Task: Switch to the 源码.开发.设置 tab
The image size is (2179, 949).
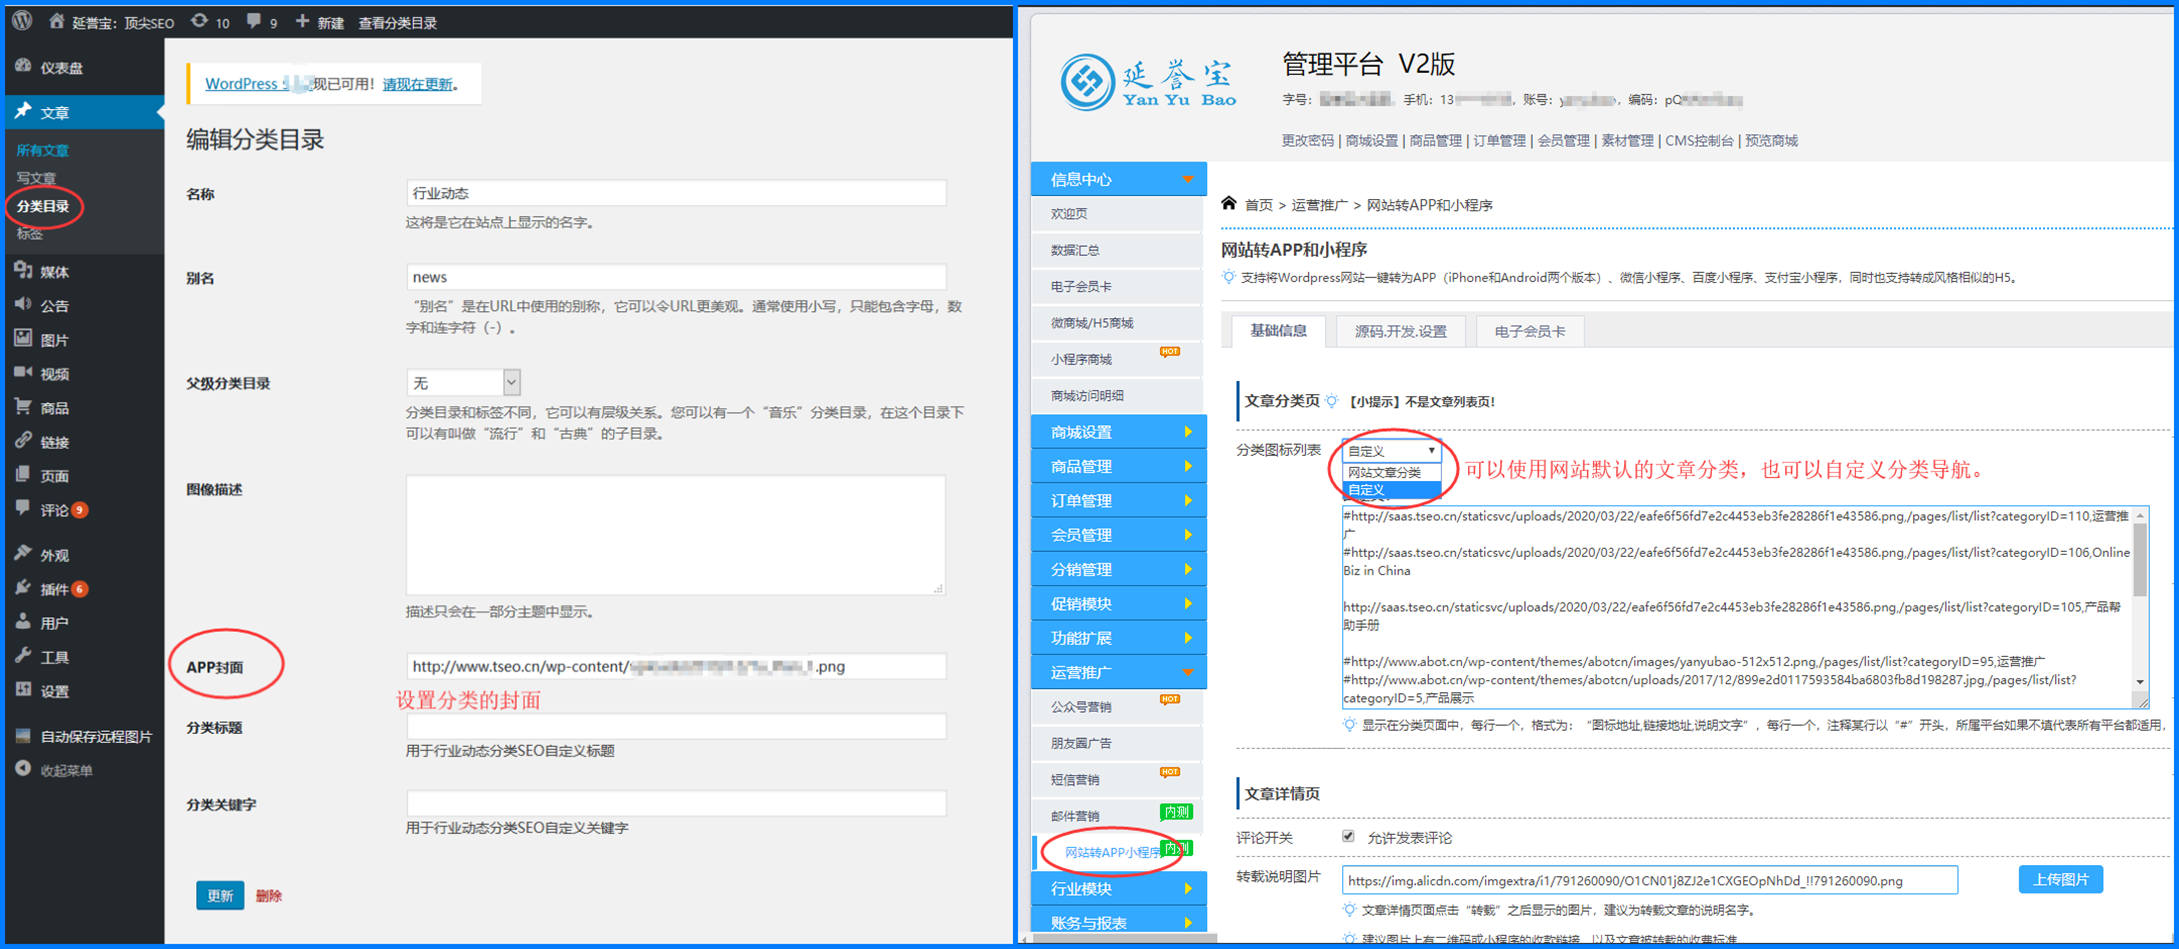Action: coord(1400,331)
